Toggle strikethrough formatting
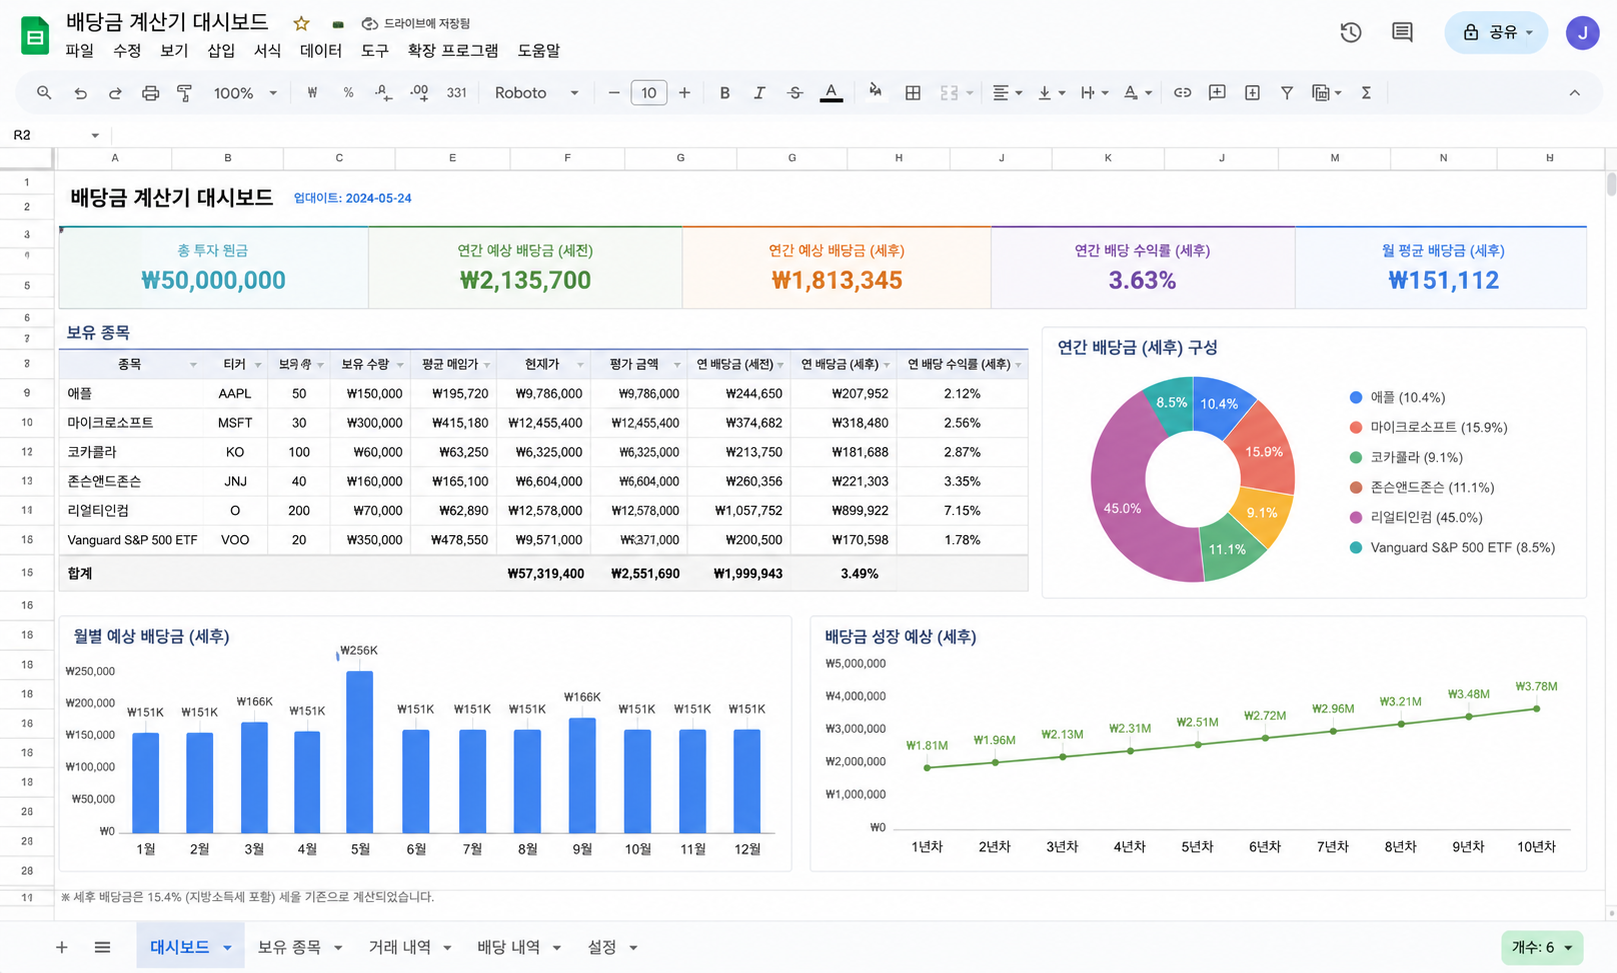 click(x=795, y=93)
